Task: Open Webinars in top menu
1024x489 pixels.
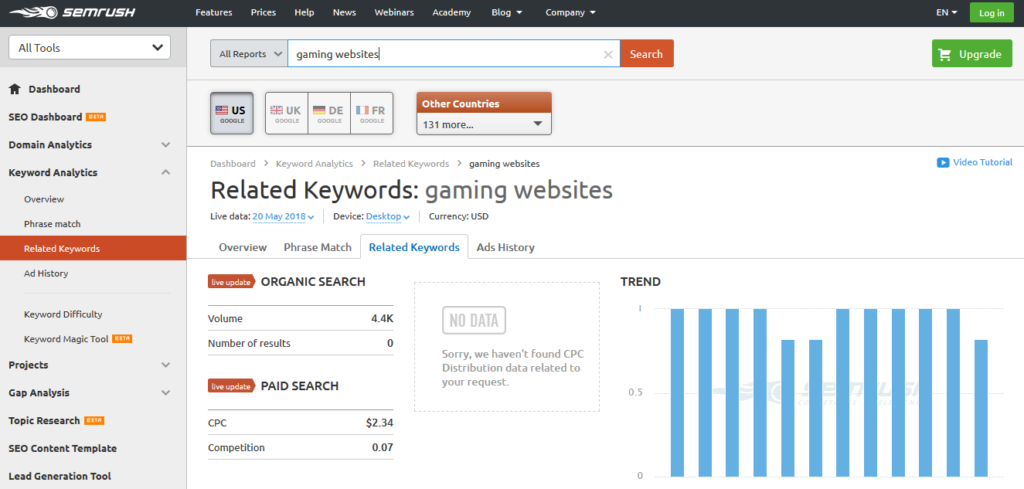Action: coord(394,12)
